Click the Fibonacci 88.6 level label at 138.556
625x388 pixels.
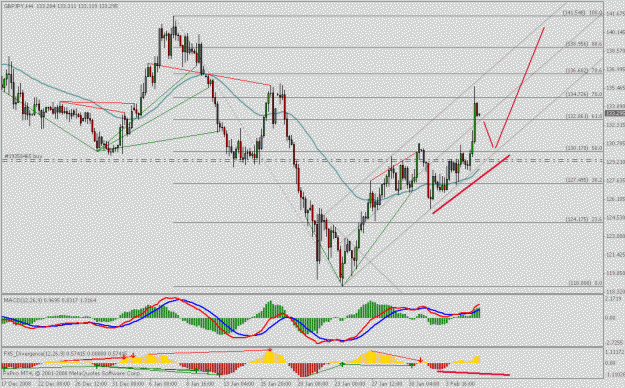click(x=584, y=44)
